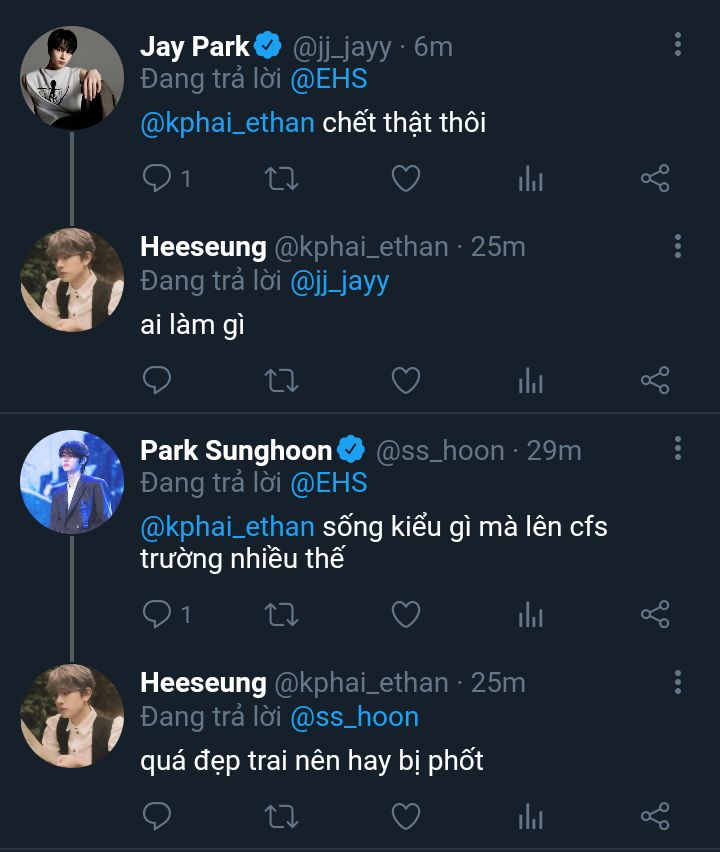View analytics on "quá đẹp trai" tweet

click(530, 816)
